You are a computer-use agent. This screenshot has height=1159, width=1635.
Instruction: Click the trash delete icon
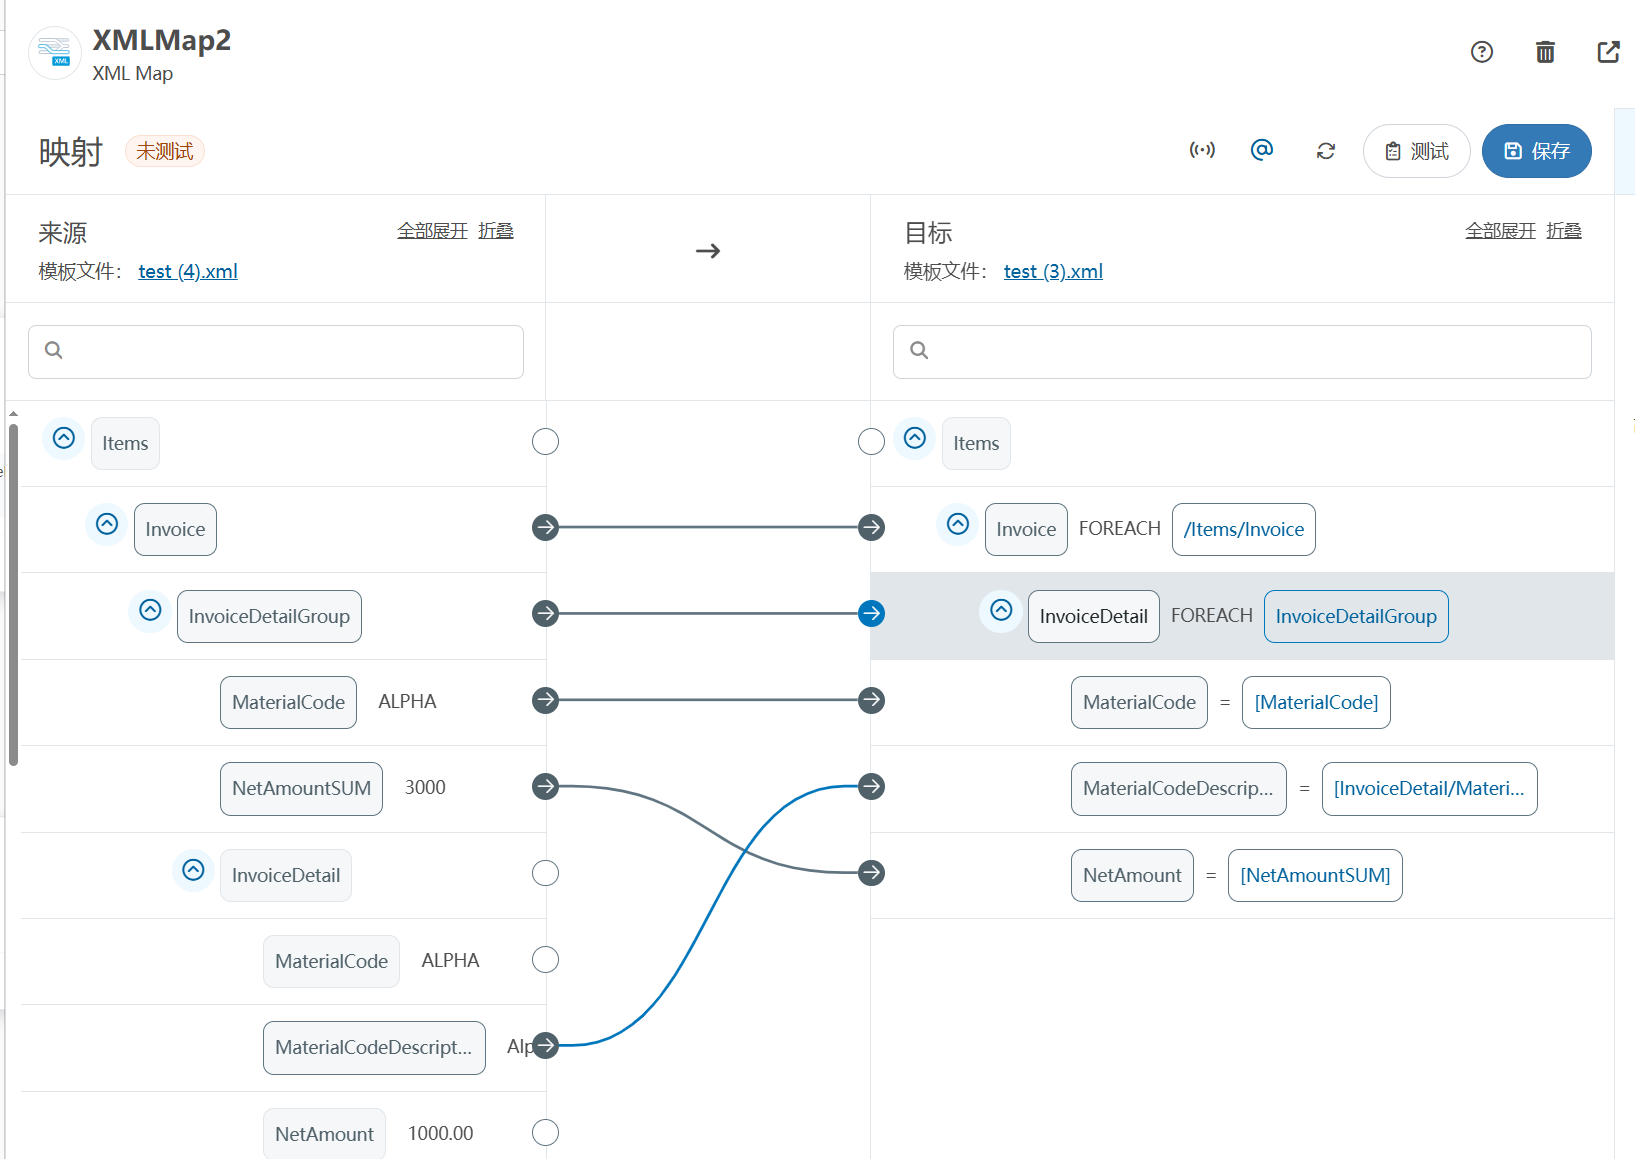(x=1545, y=52)
